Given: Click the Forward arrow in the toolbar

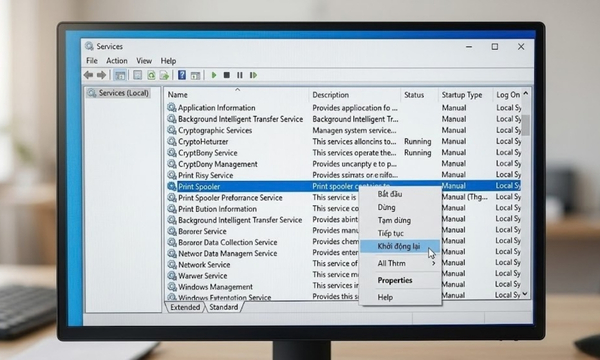Looking at the screenshot, I should 101,75.
